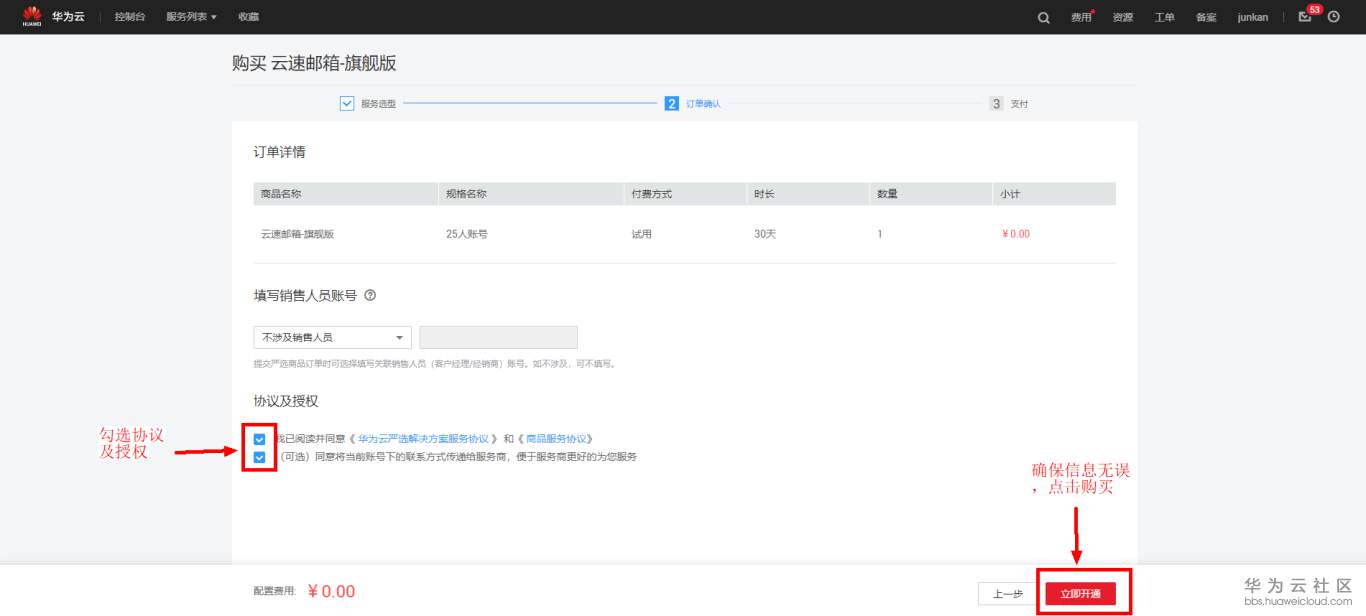This screenshot has width=1366, height=616.
Task: Open the 备案 menu
Action: coord(1206,17)
